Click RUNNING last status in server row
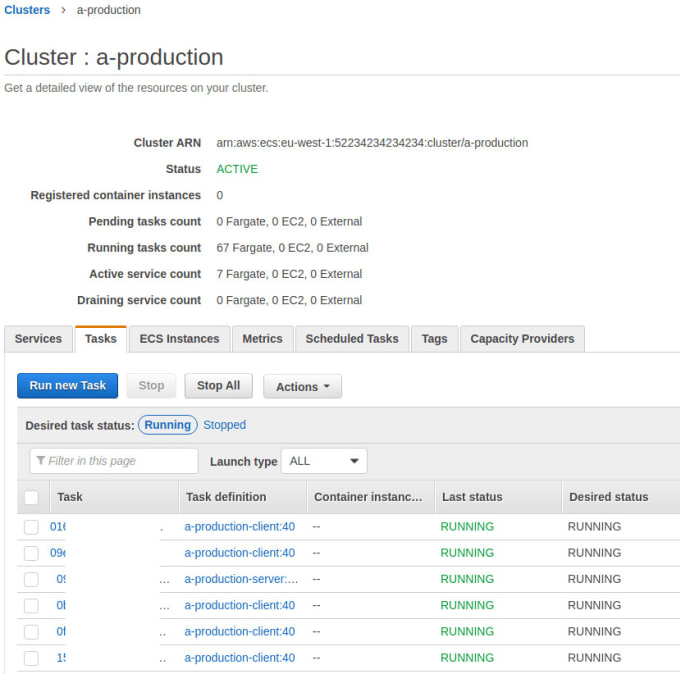Image resolution: width=680 pixels, height=674 pixels. [x=467, y=579]
